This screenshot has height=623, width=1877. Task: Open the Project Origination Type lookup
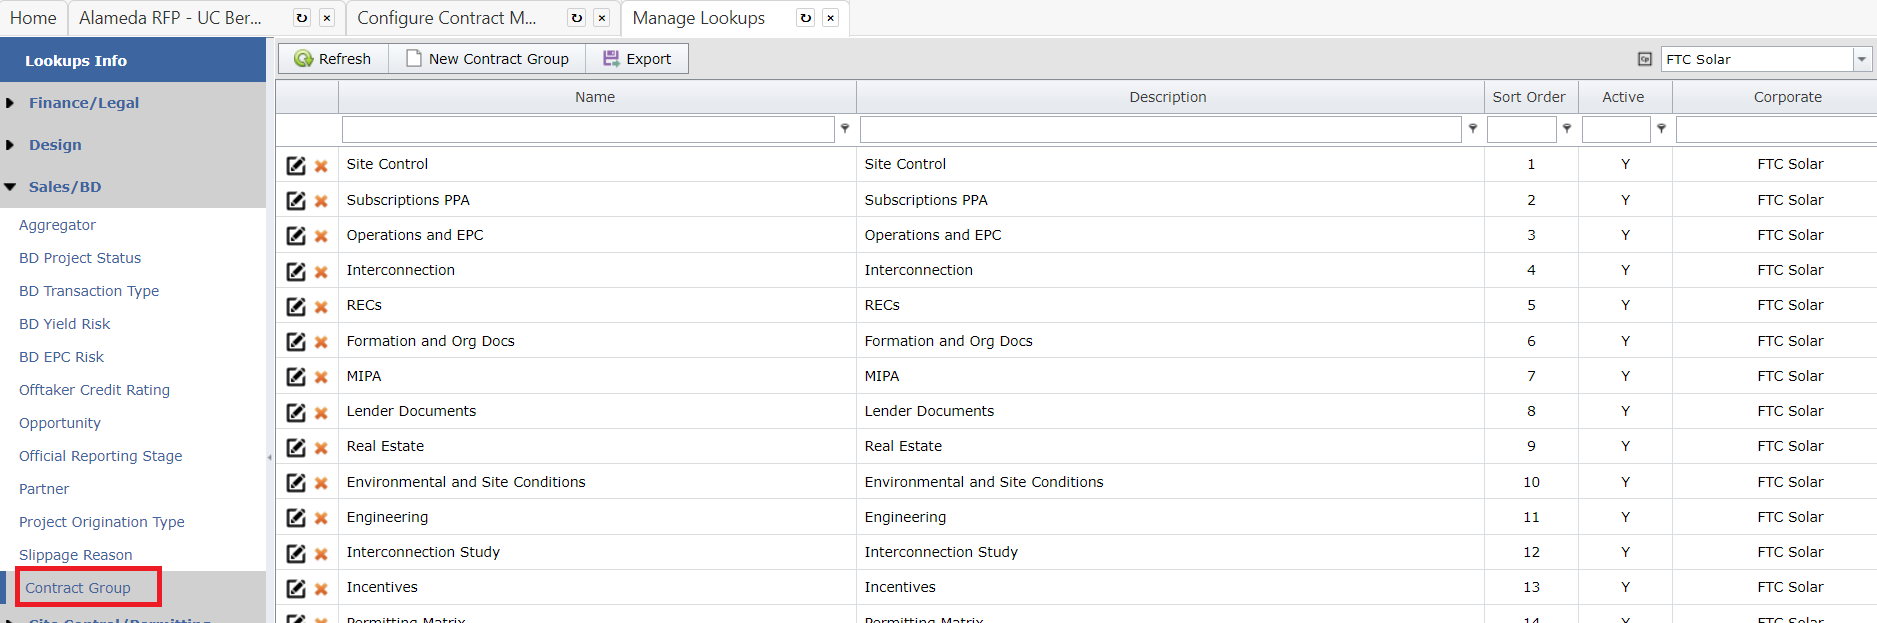[101, 522]
